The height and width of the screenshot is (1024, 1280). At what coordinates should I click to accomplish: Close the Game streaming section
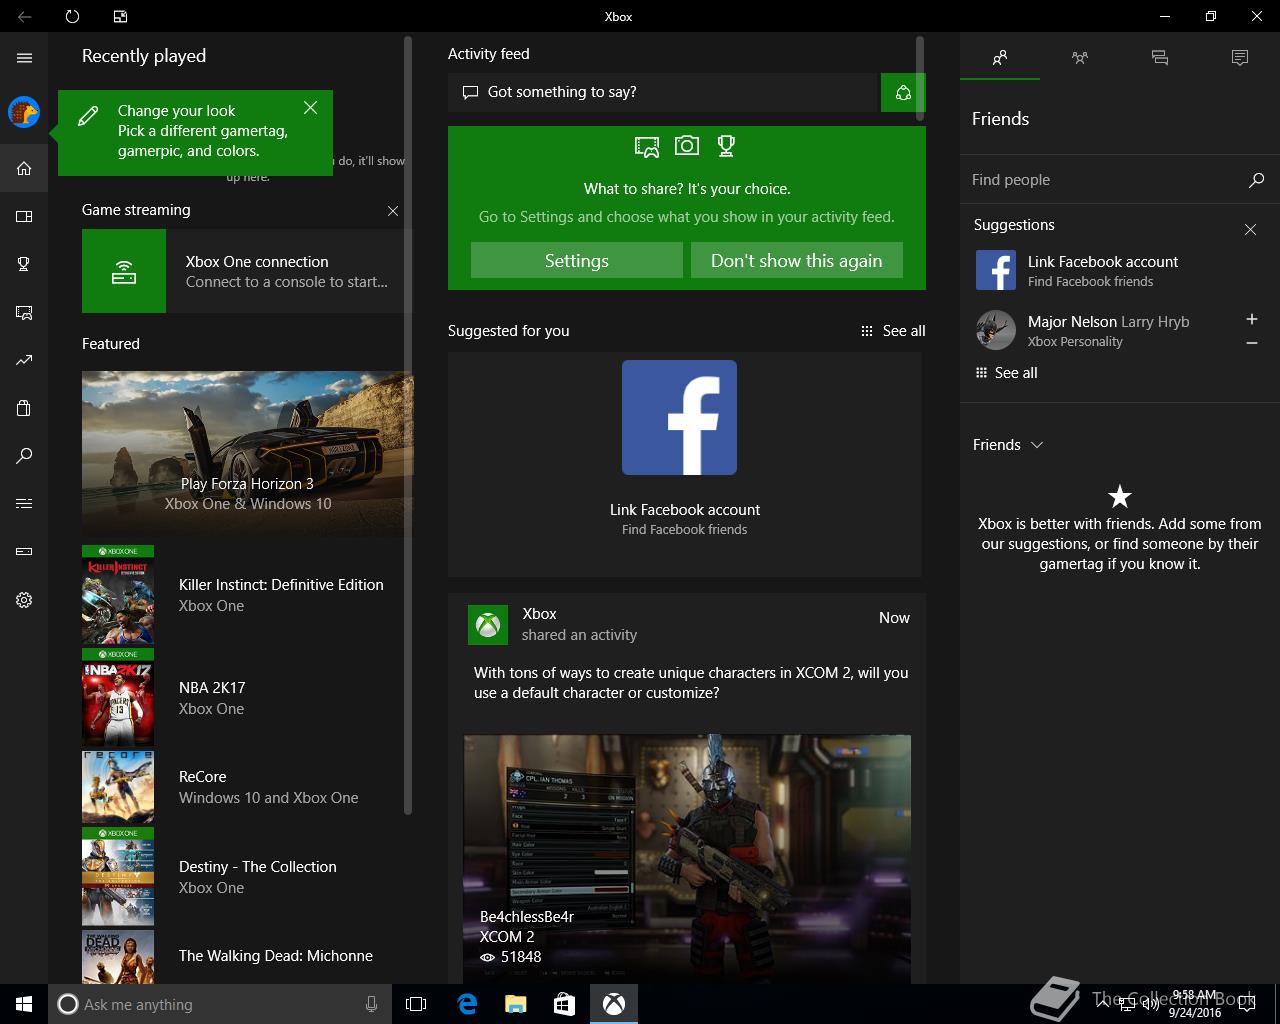(x=393, y=211)
